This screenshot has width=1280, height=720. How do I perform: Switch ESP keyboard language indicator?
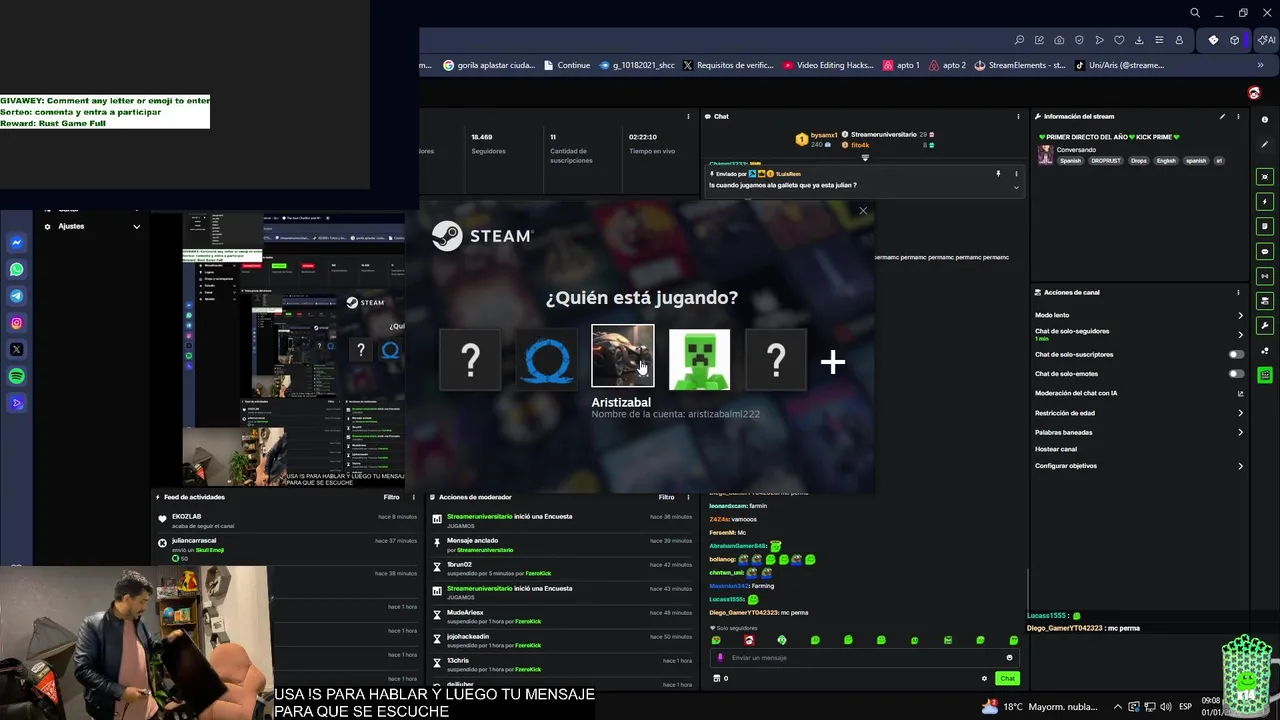pyautogui.click(x=1186, y=706)
